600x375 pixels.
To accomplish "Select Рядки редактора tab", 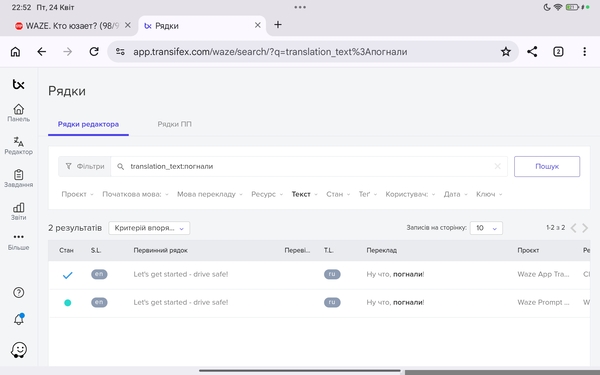I will tap(88, 124).
